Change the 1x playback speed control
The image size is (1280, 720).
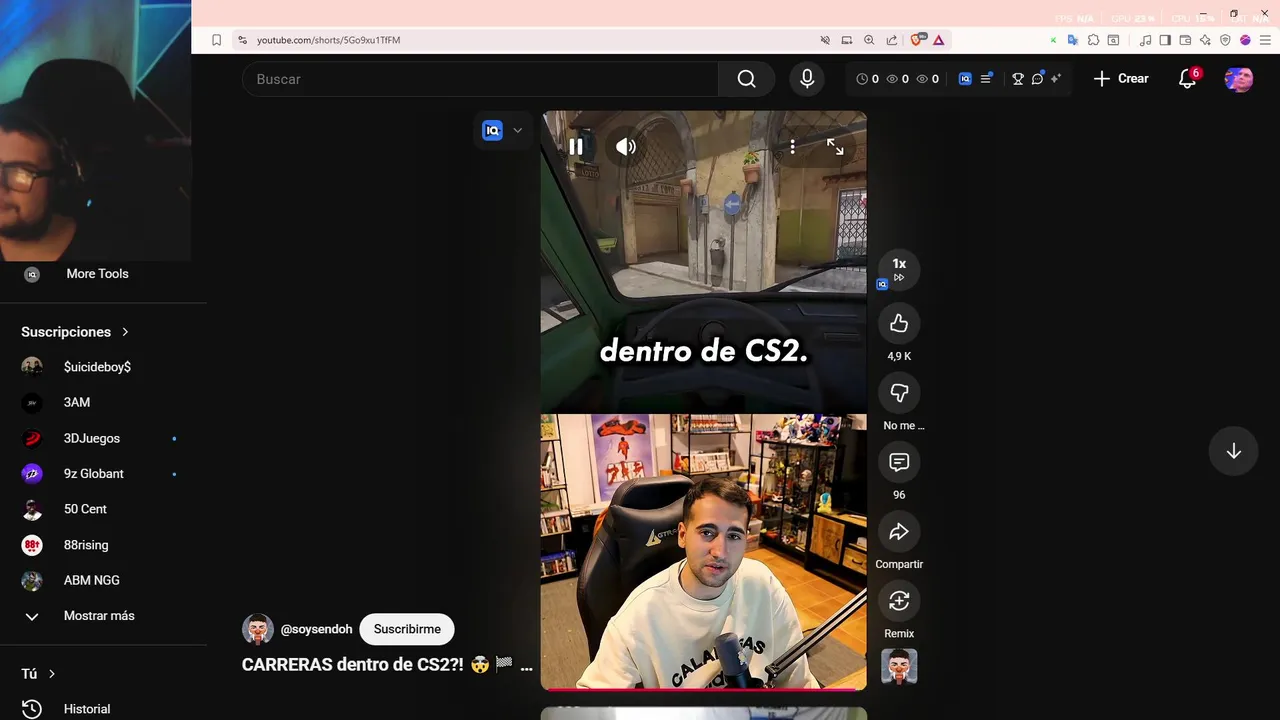[x=899, y=270]
